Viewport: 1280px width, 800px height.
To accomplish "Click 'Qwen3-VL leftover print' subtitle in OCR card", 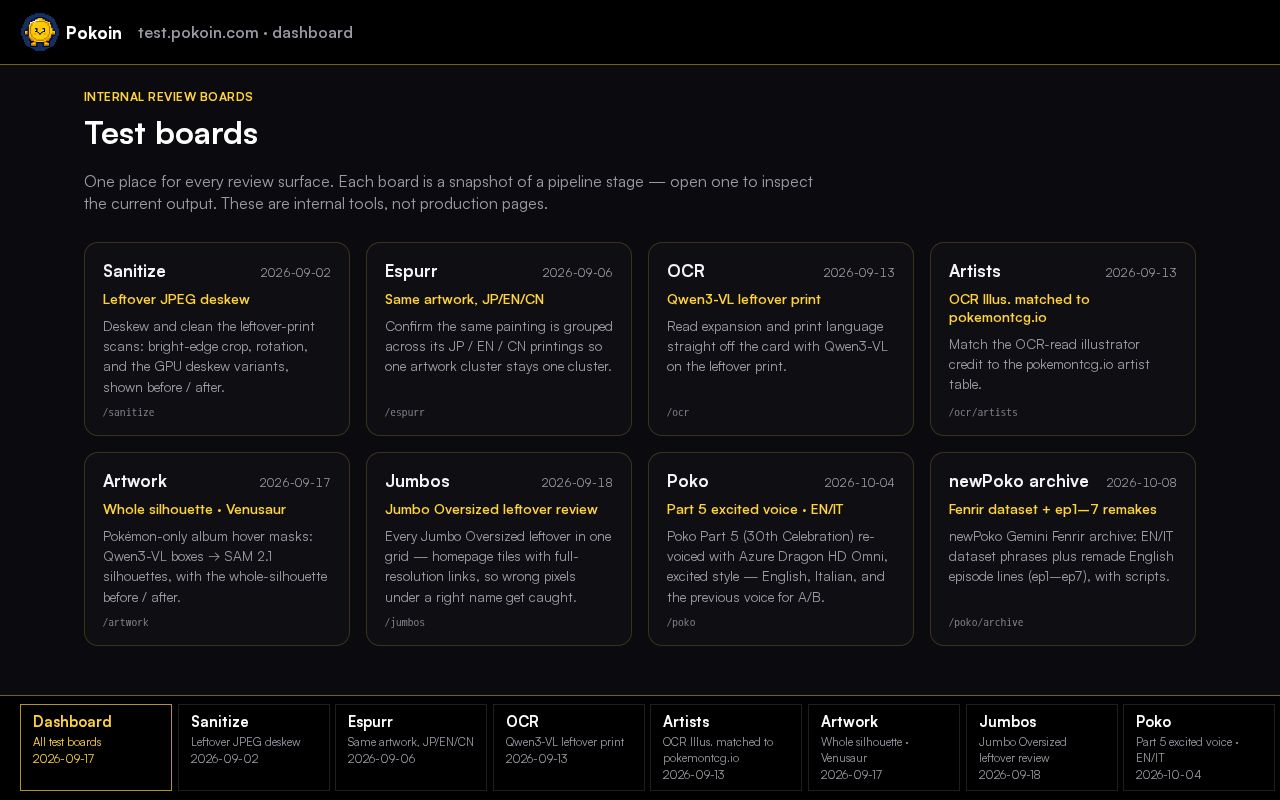I will (744, 299).
